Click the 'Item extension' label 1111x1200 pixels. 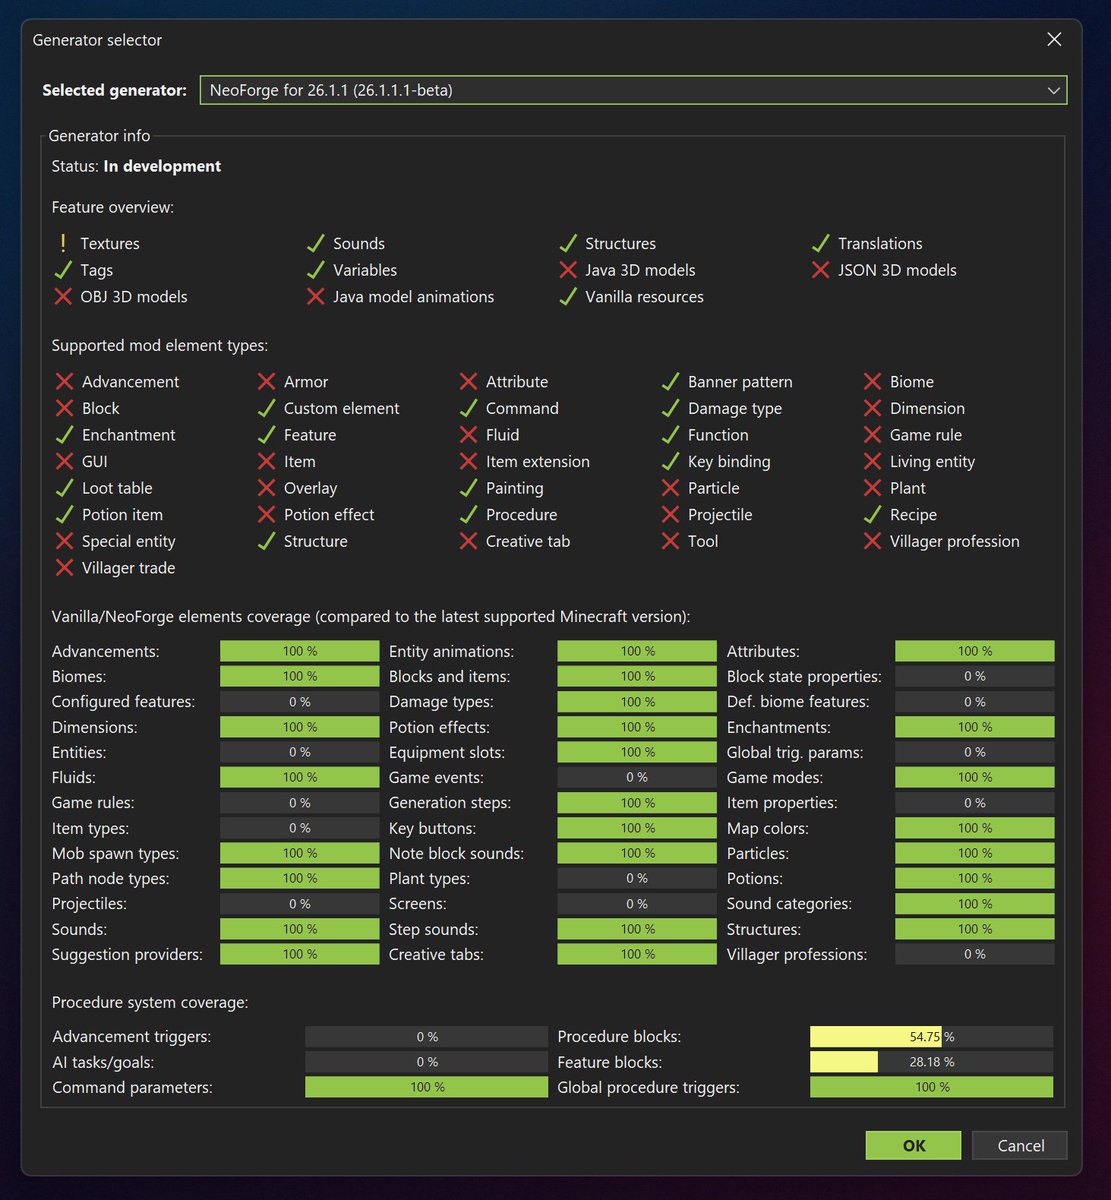point(538,462)
